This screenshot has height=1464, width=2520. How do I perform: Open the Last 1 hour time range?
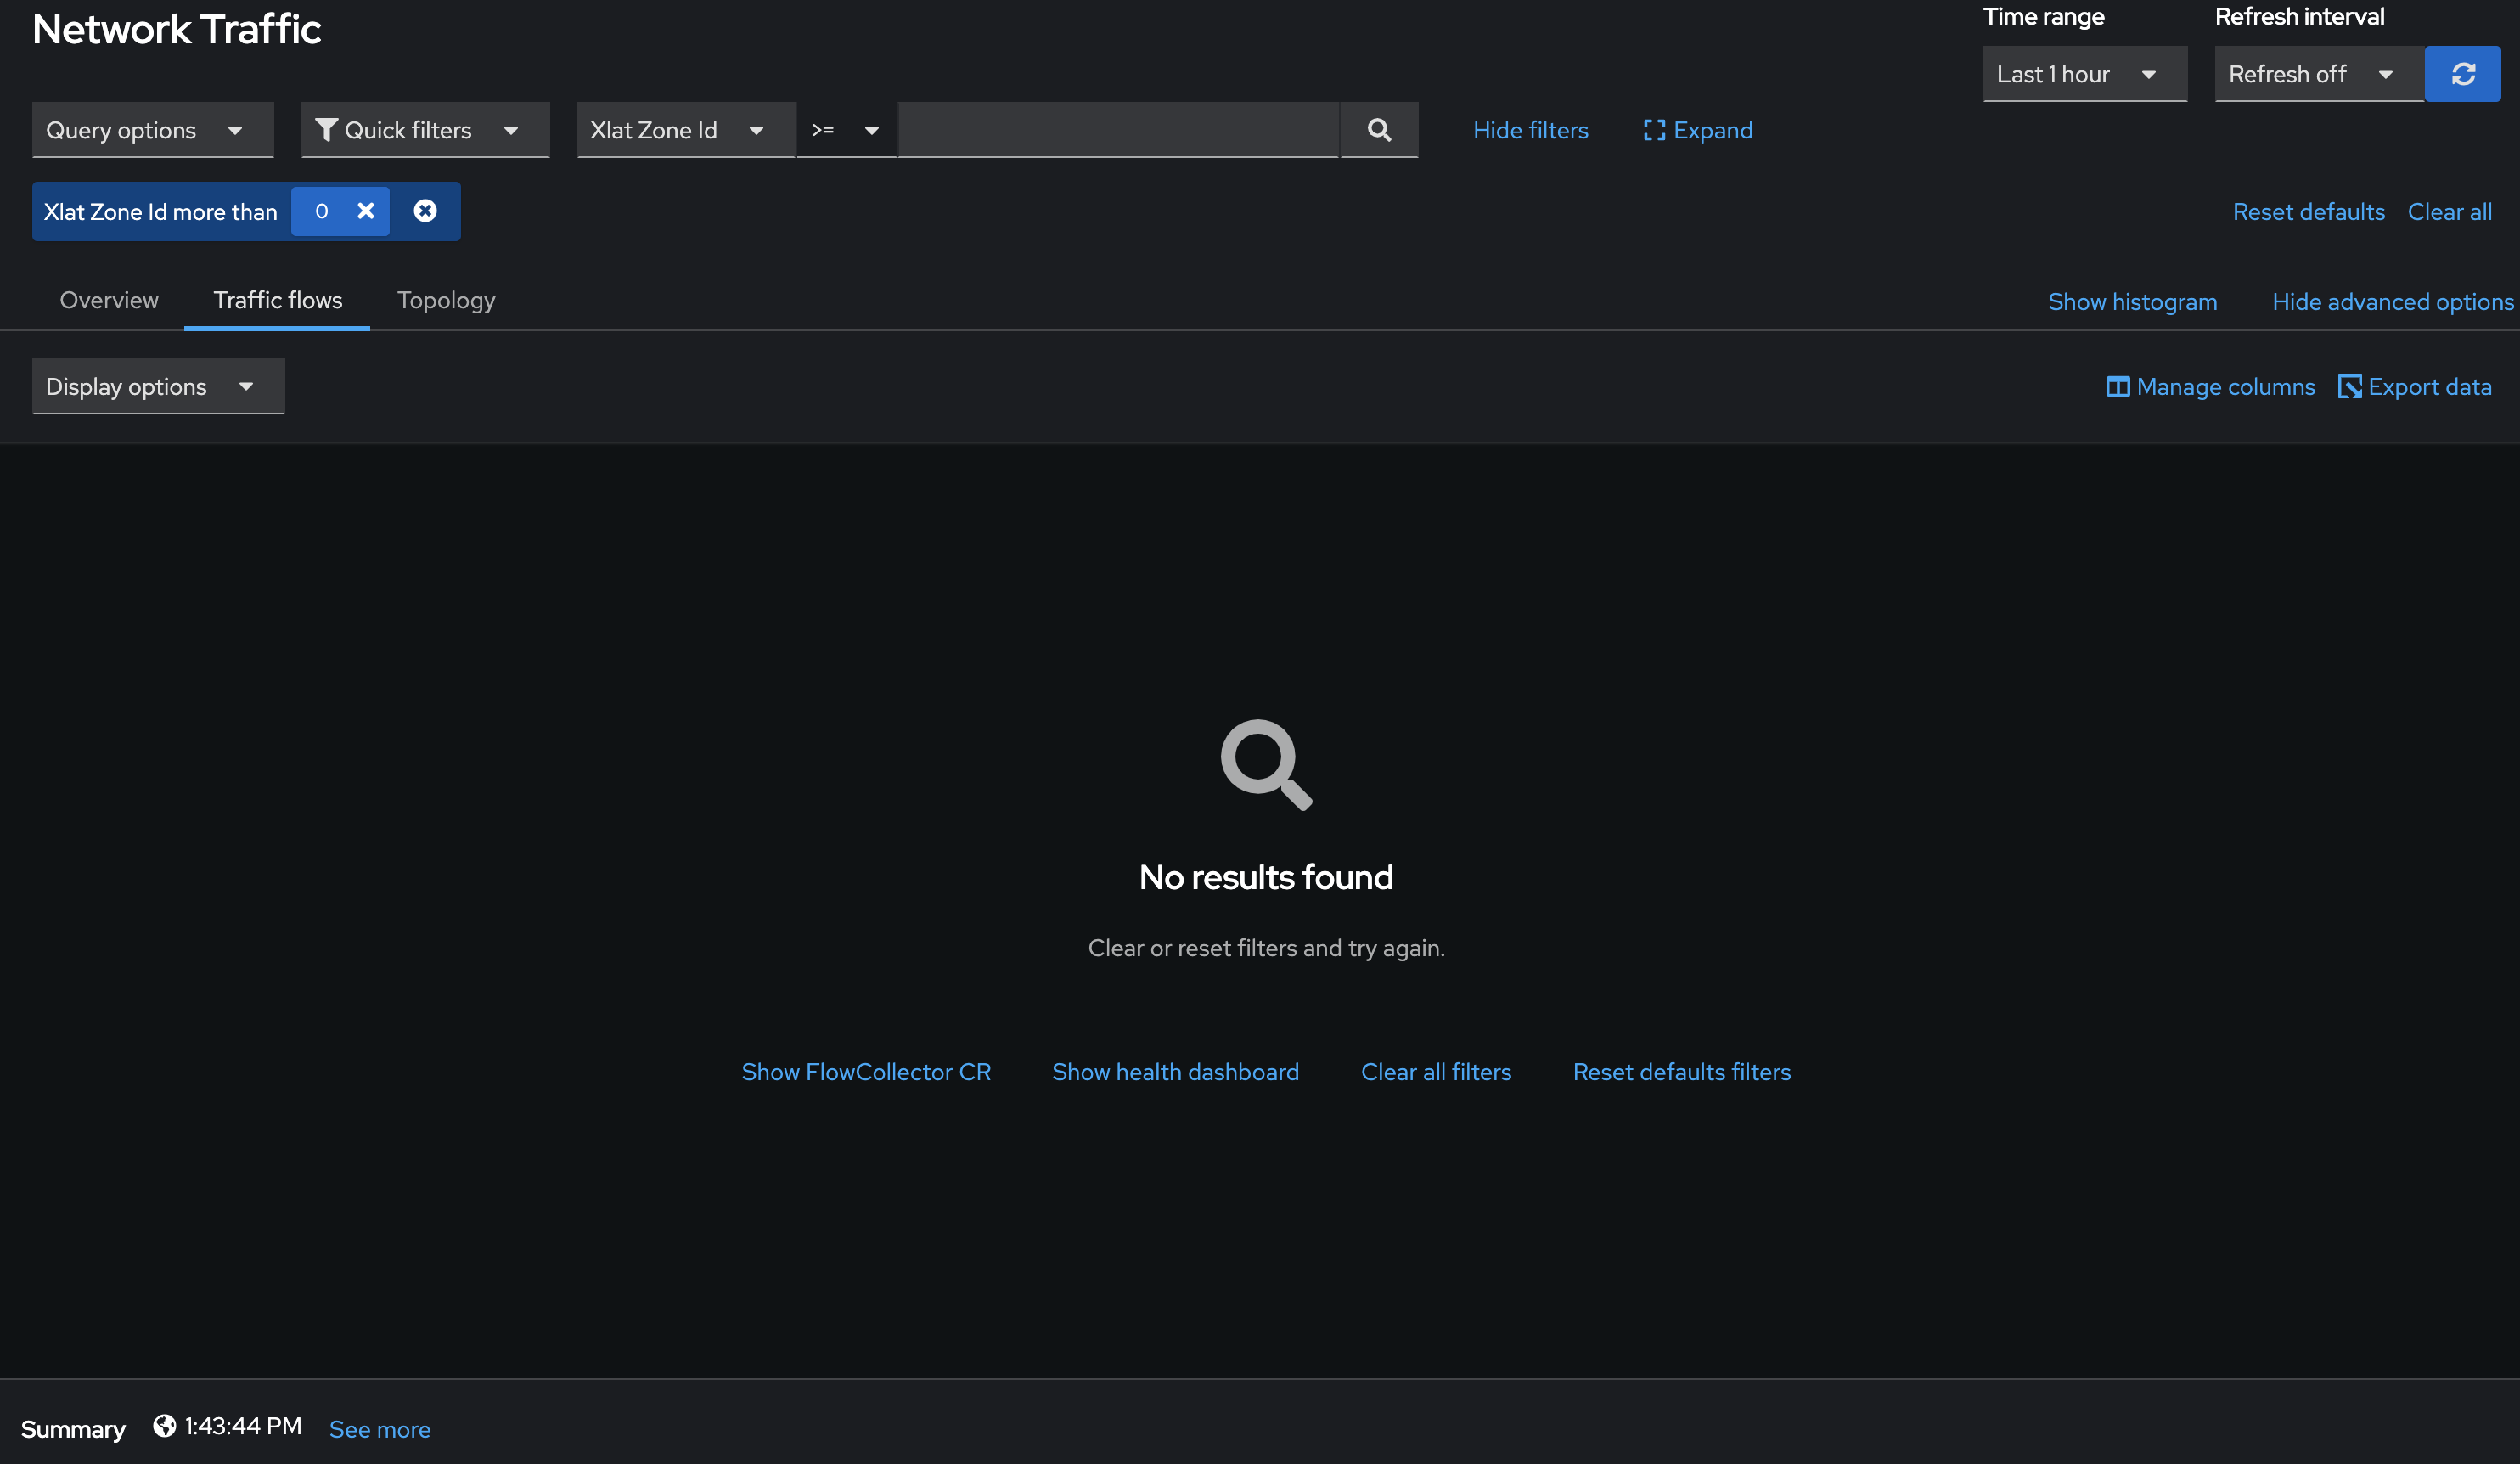click(2084, 74)
